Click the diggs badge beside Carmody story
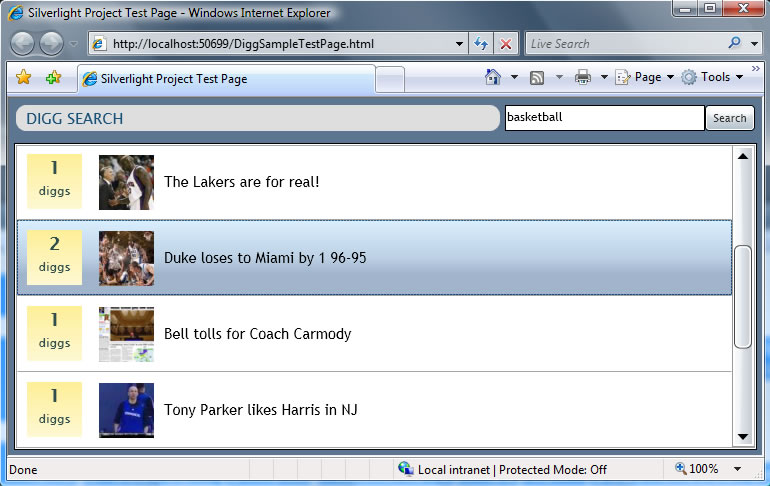Viewport: 770px width, 486px height. pos(55,334)
